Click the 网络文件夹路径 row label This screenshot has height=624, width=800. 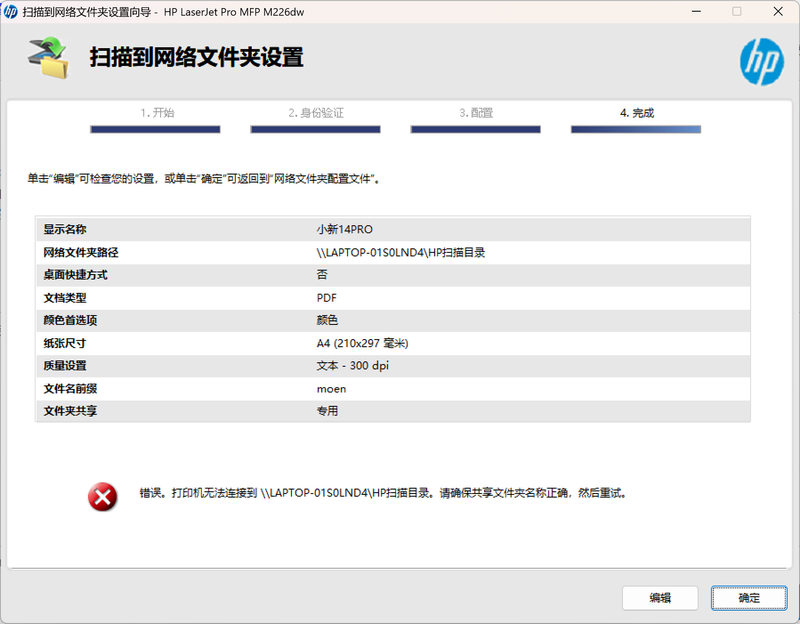[x=81, y=253]
